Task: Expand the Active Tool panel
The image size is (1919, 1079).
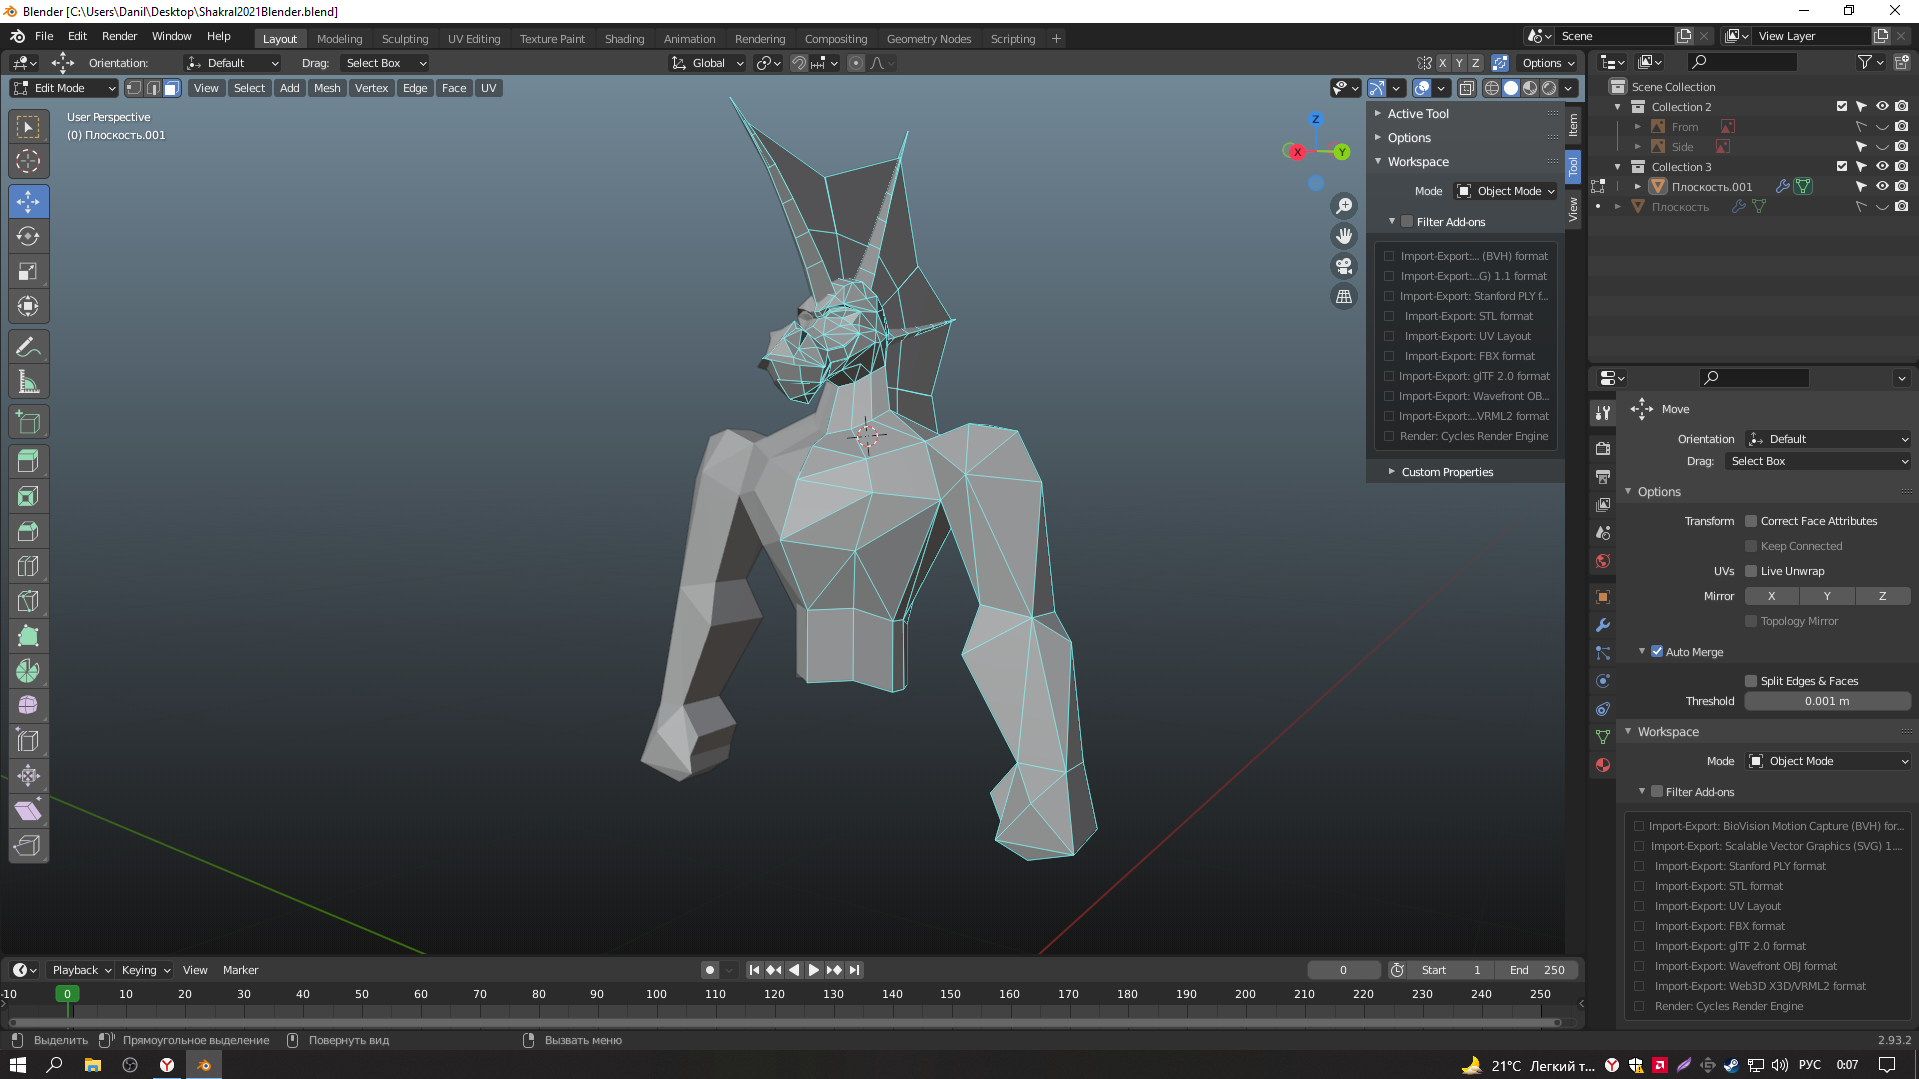Action: point(1417,114)
